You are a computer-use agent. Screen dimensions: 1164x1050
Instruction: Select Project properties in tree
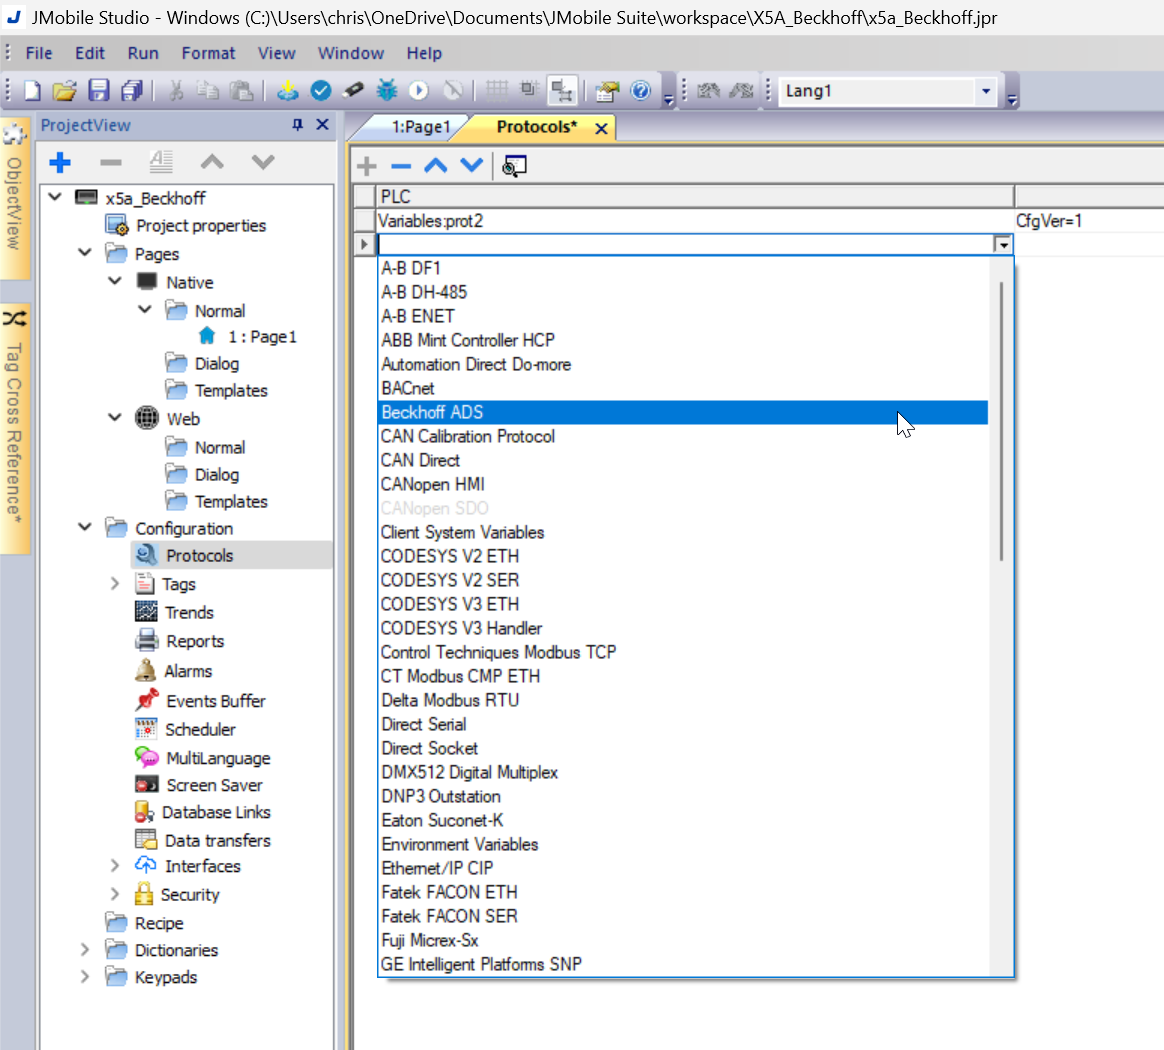tap(200, 226)
